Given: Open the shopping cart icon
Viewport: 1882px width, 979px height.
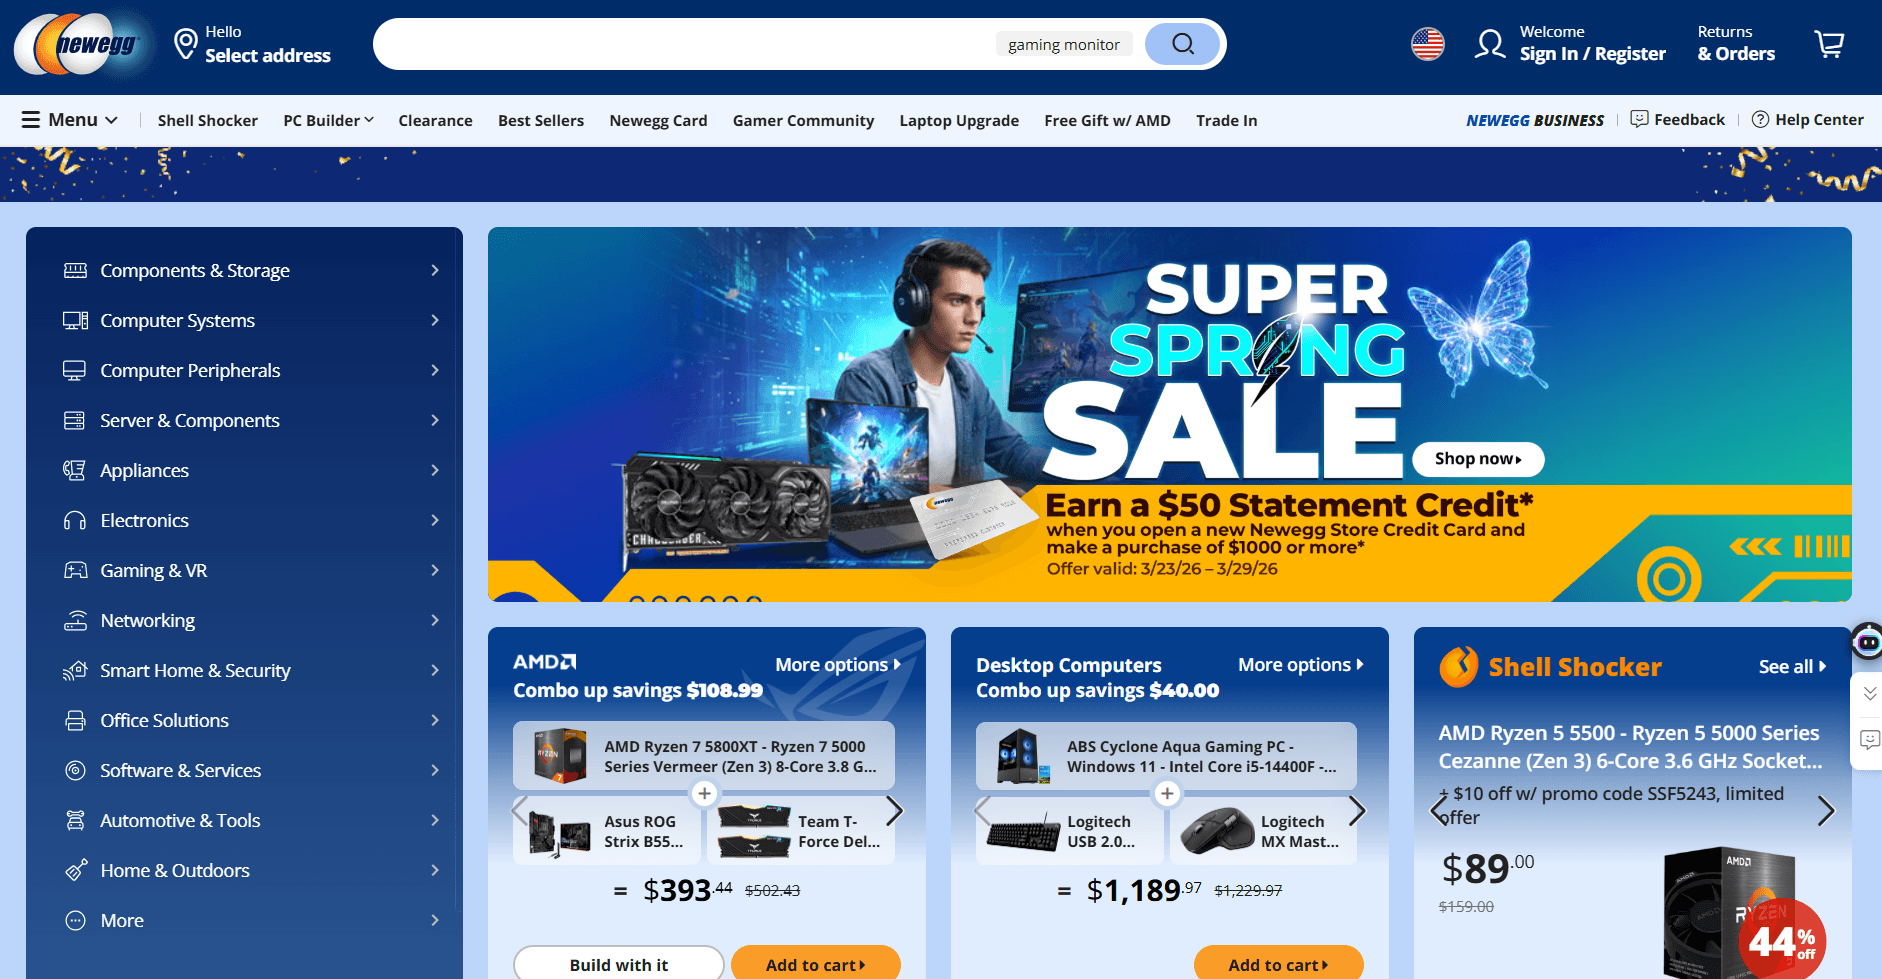Looking at the screenshot, I should 1829,44.
